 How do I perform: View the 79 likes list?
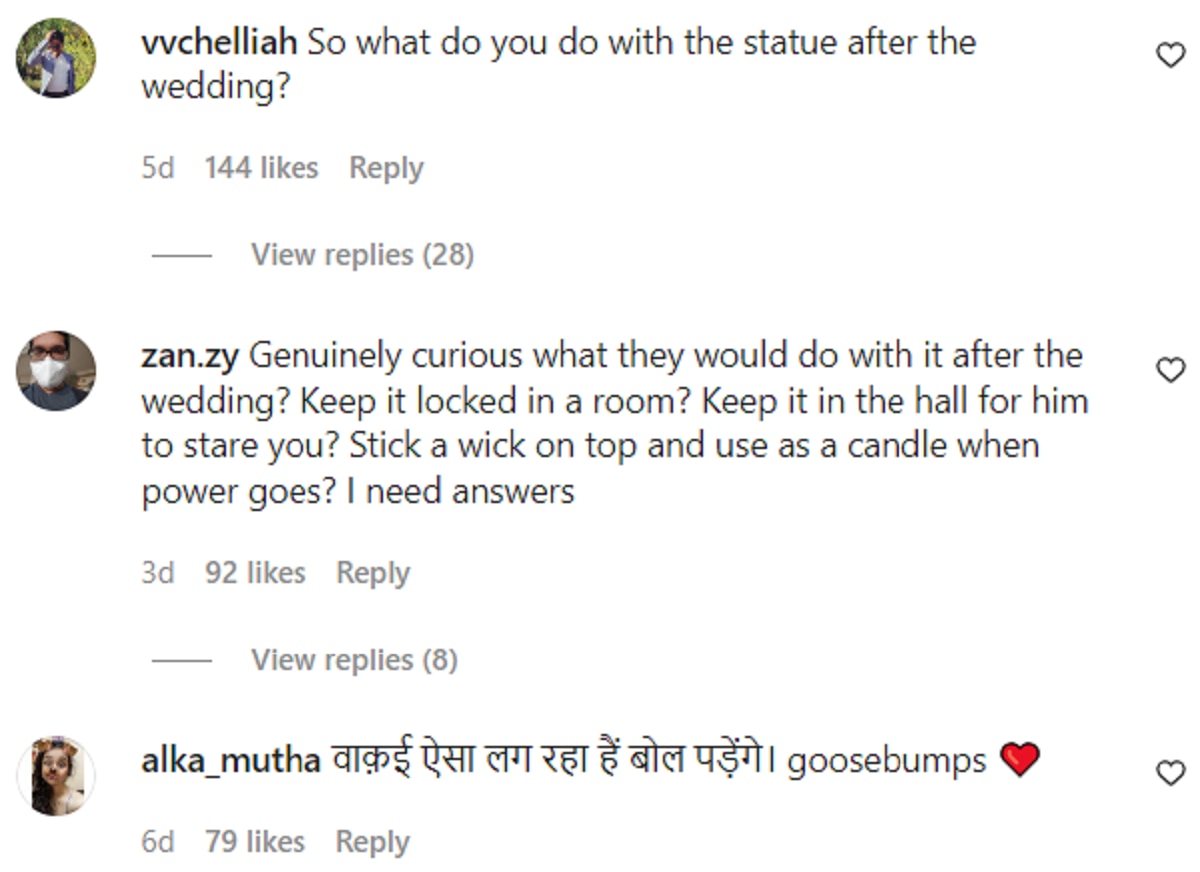coord(255,842)
